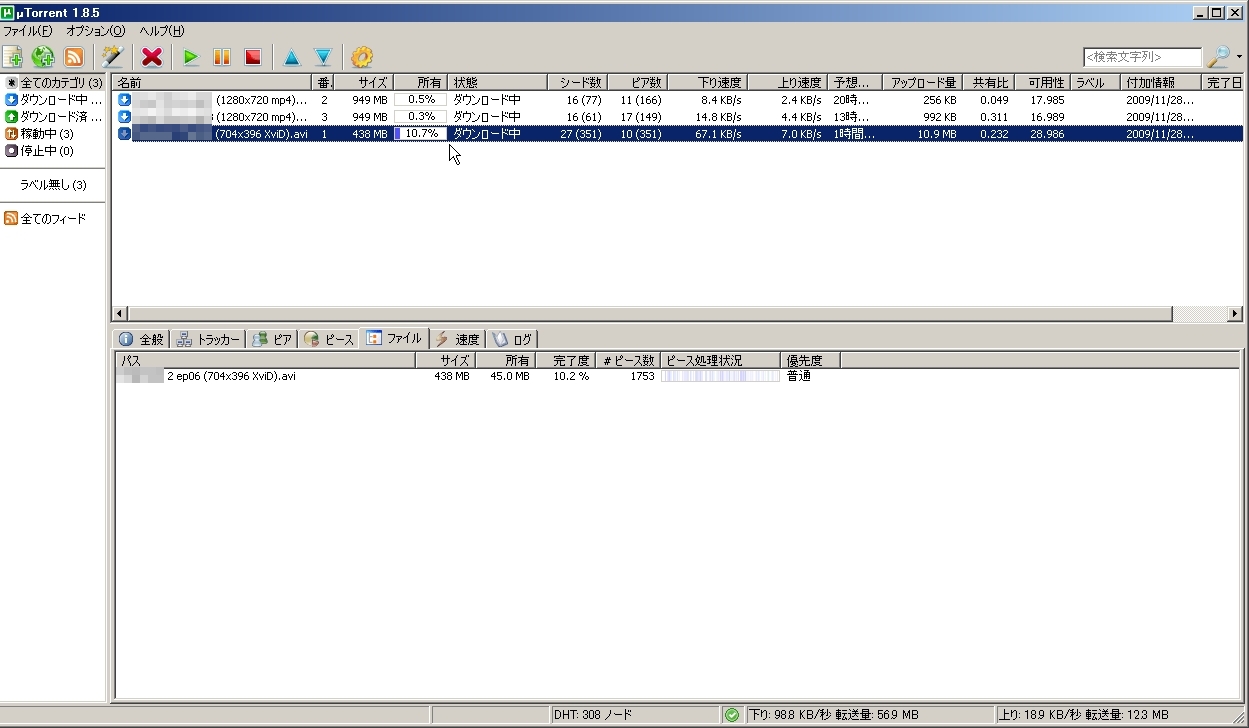Switch to the ピア tab

click(x=272, y=339)
